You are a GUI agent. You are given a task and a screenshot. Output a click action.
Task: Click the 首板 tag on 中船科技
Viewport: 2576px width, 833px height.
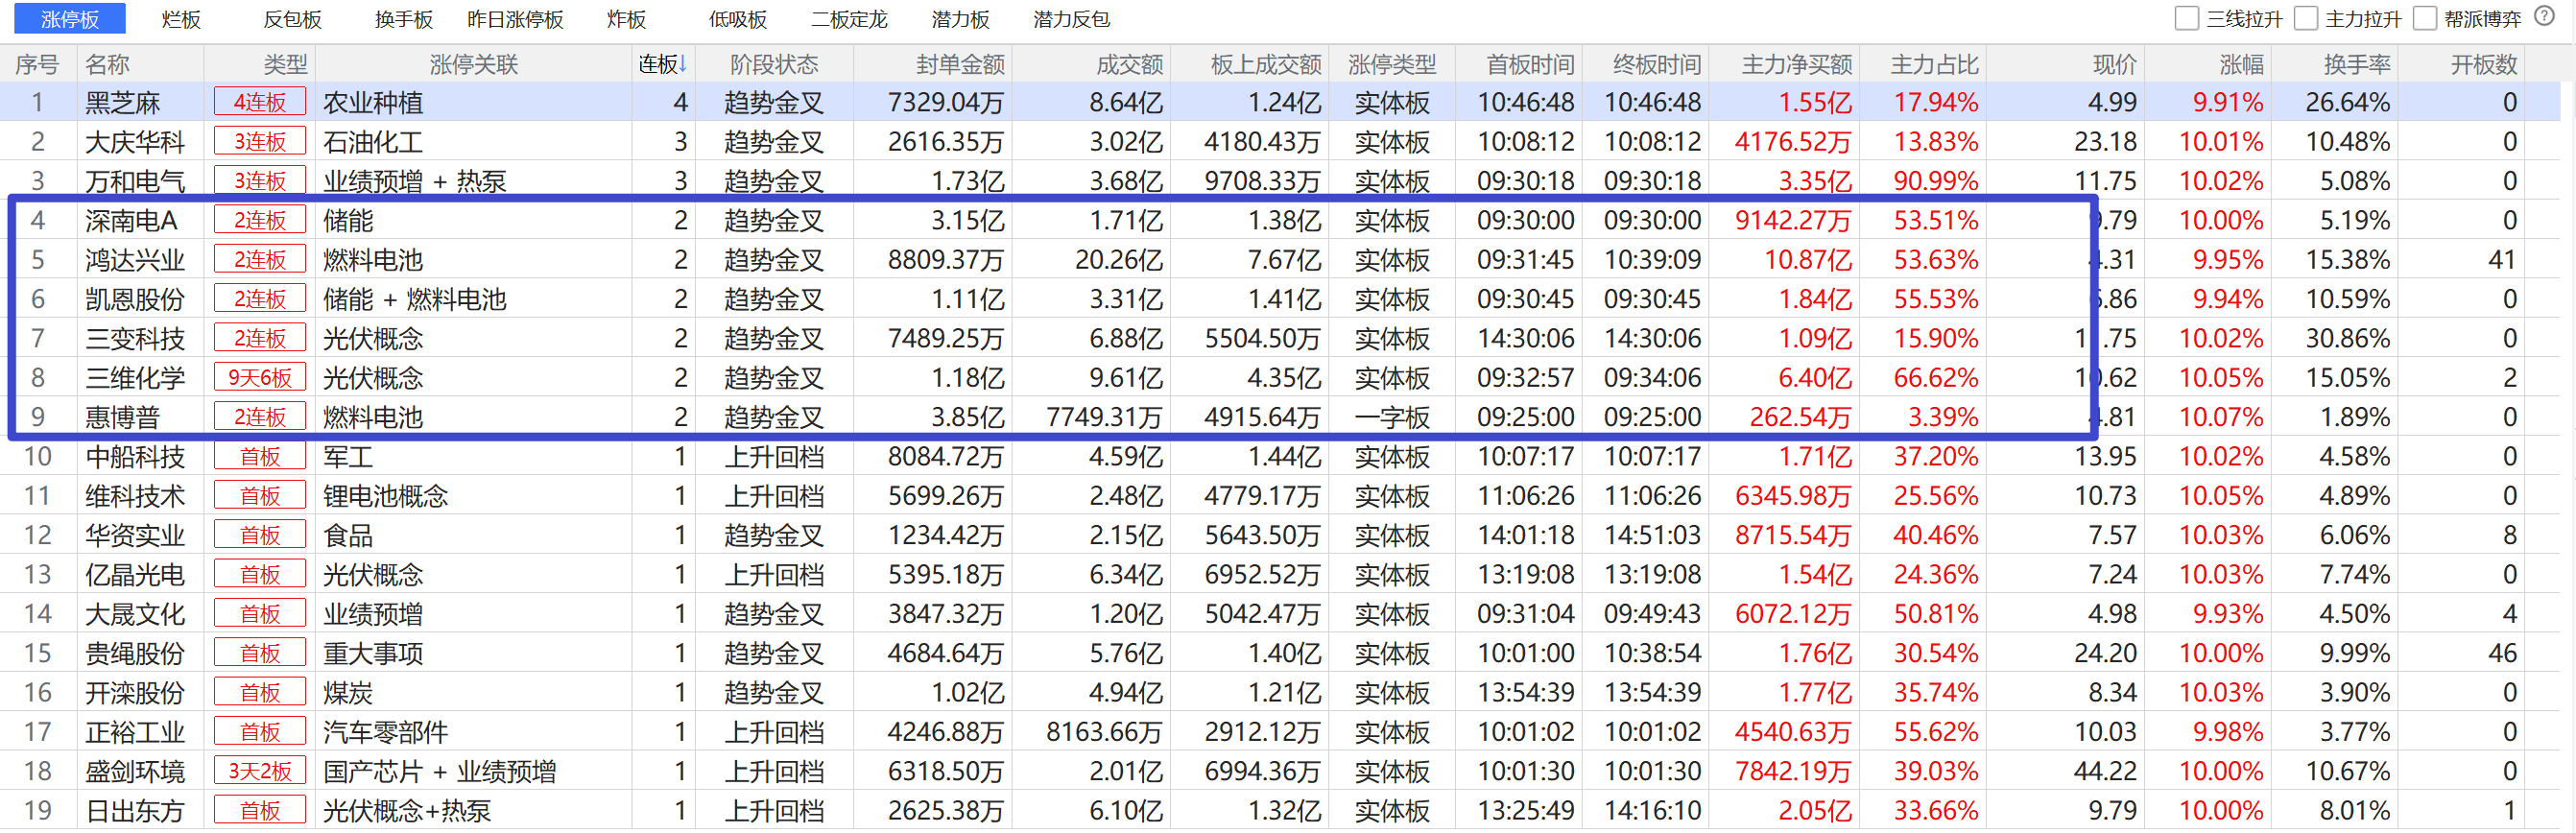pyautogui.click(x=260, y=457)
